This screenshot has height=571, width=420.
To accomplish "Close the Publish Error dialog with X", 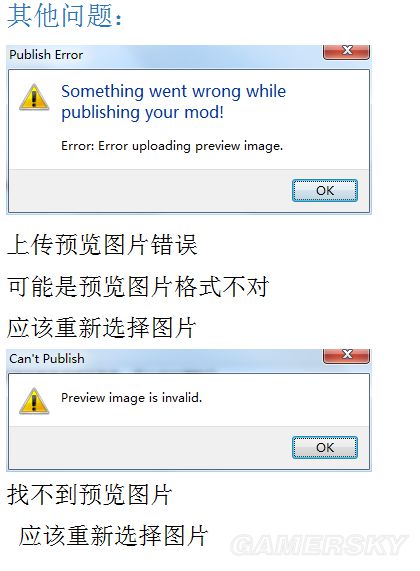I will pos(346,51).
